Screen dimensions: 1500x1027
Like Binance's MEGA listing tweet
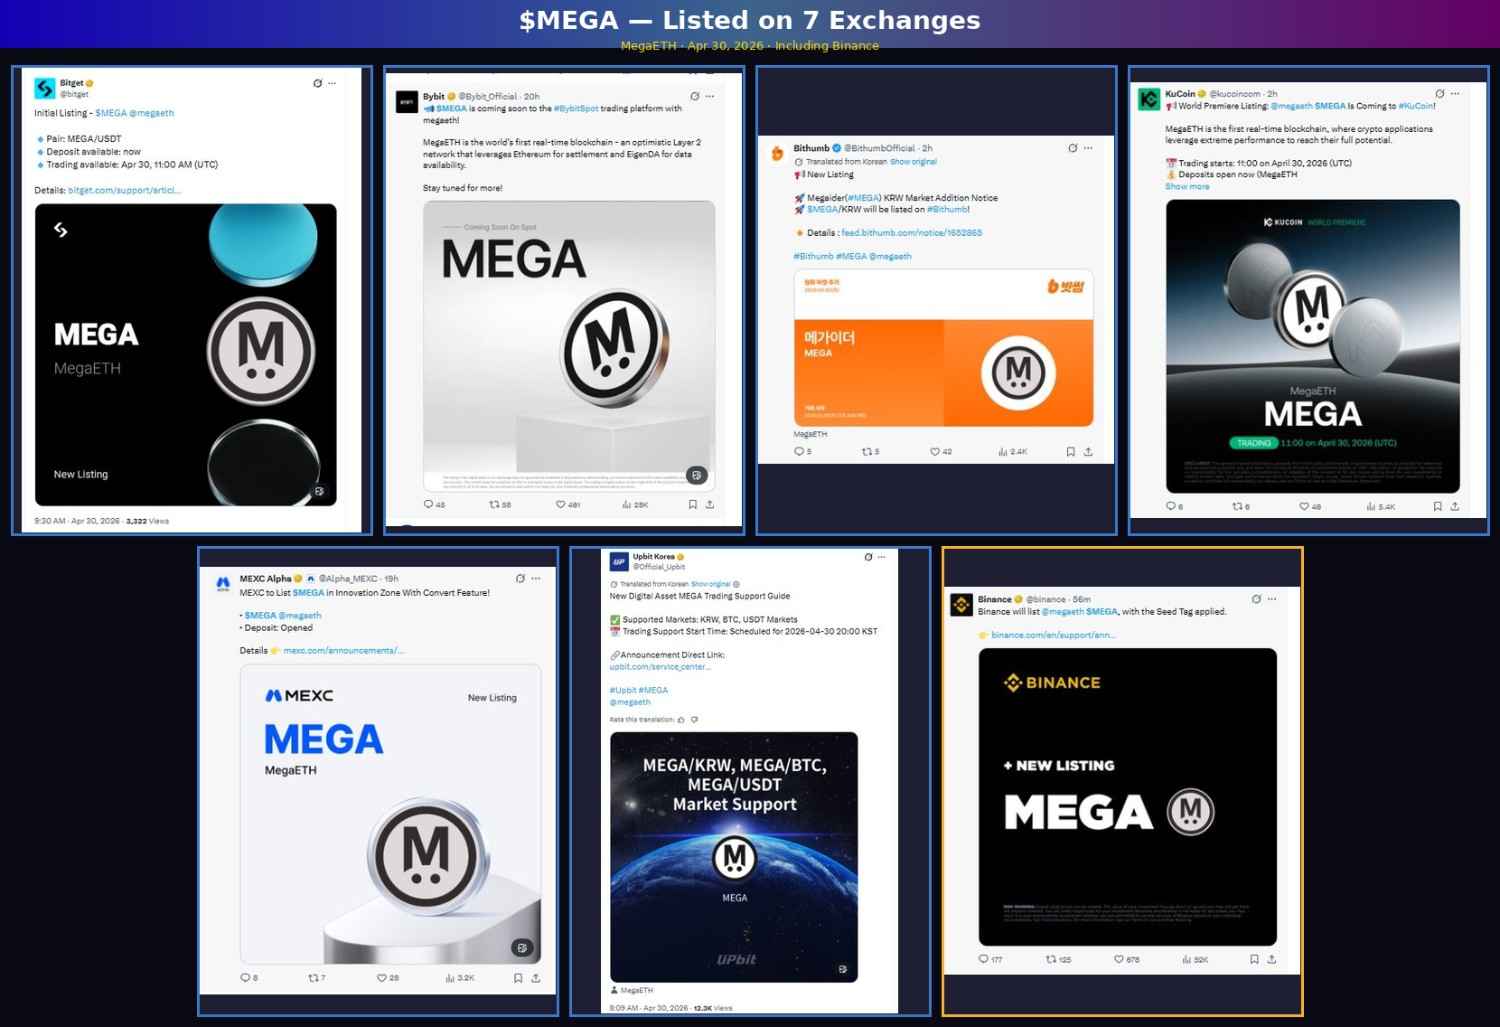pyautogui.click(x=1118, y=959)
